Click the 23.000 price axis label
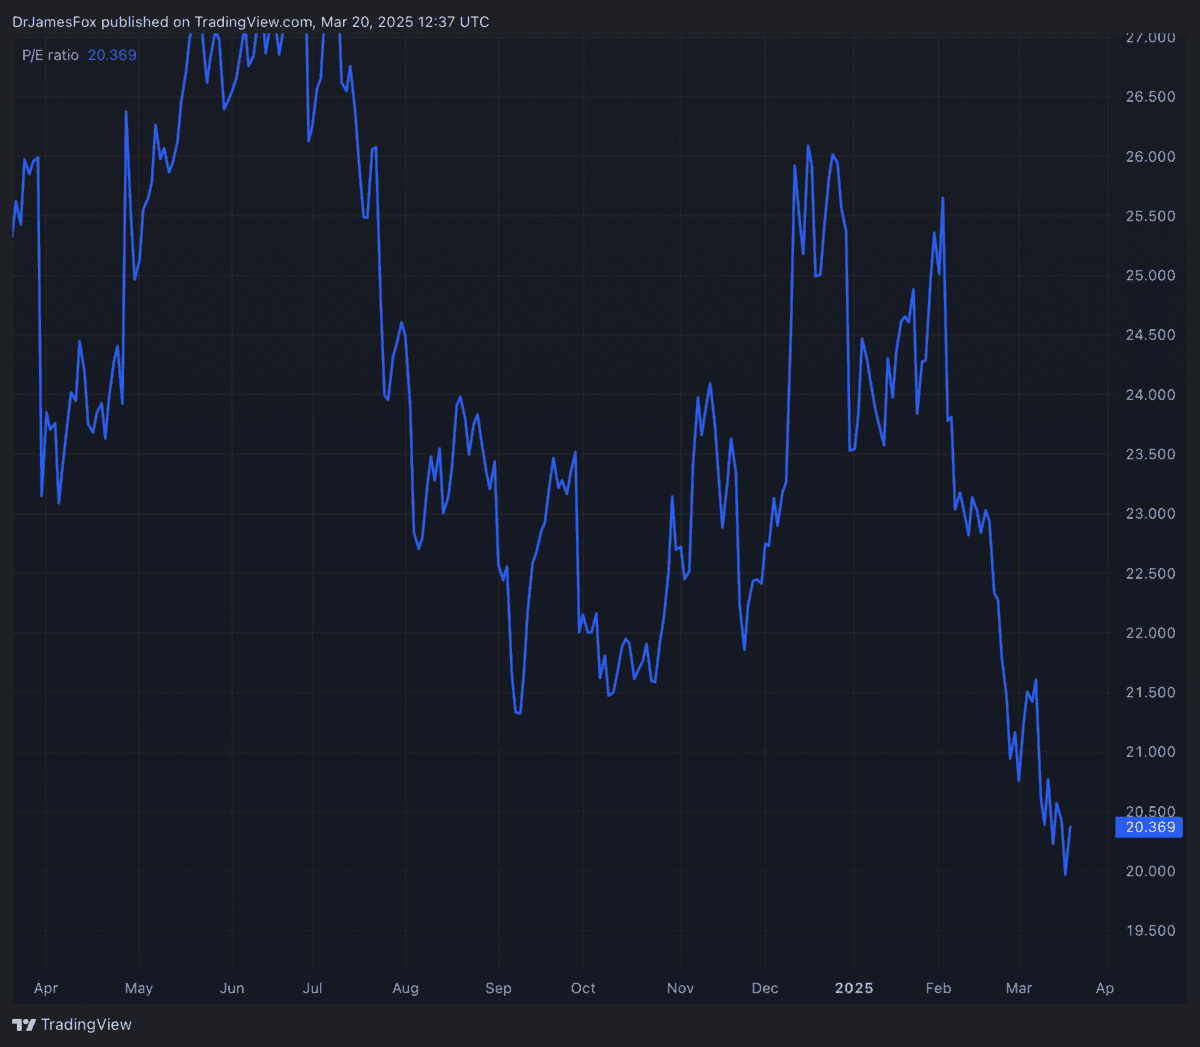1200x1047 pixels. (x=1150, y=514)
